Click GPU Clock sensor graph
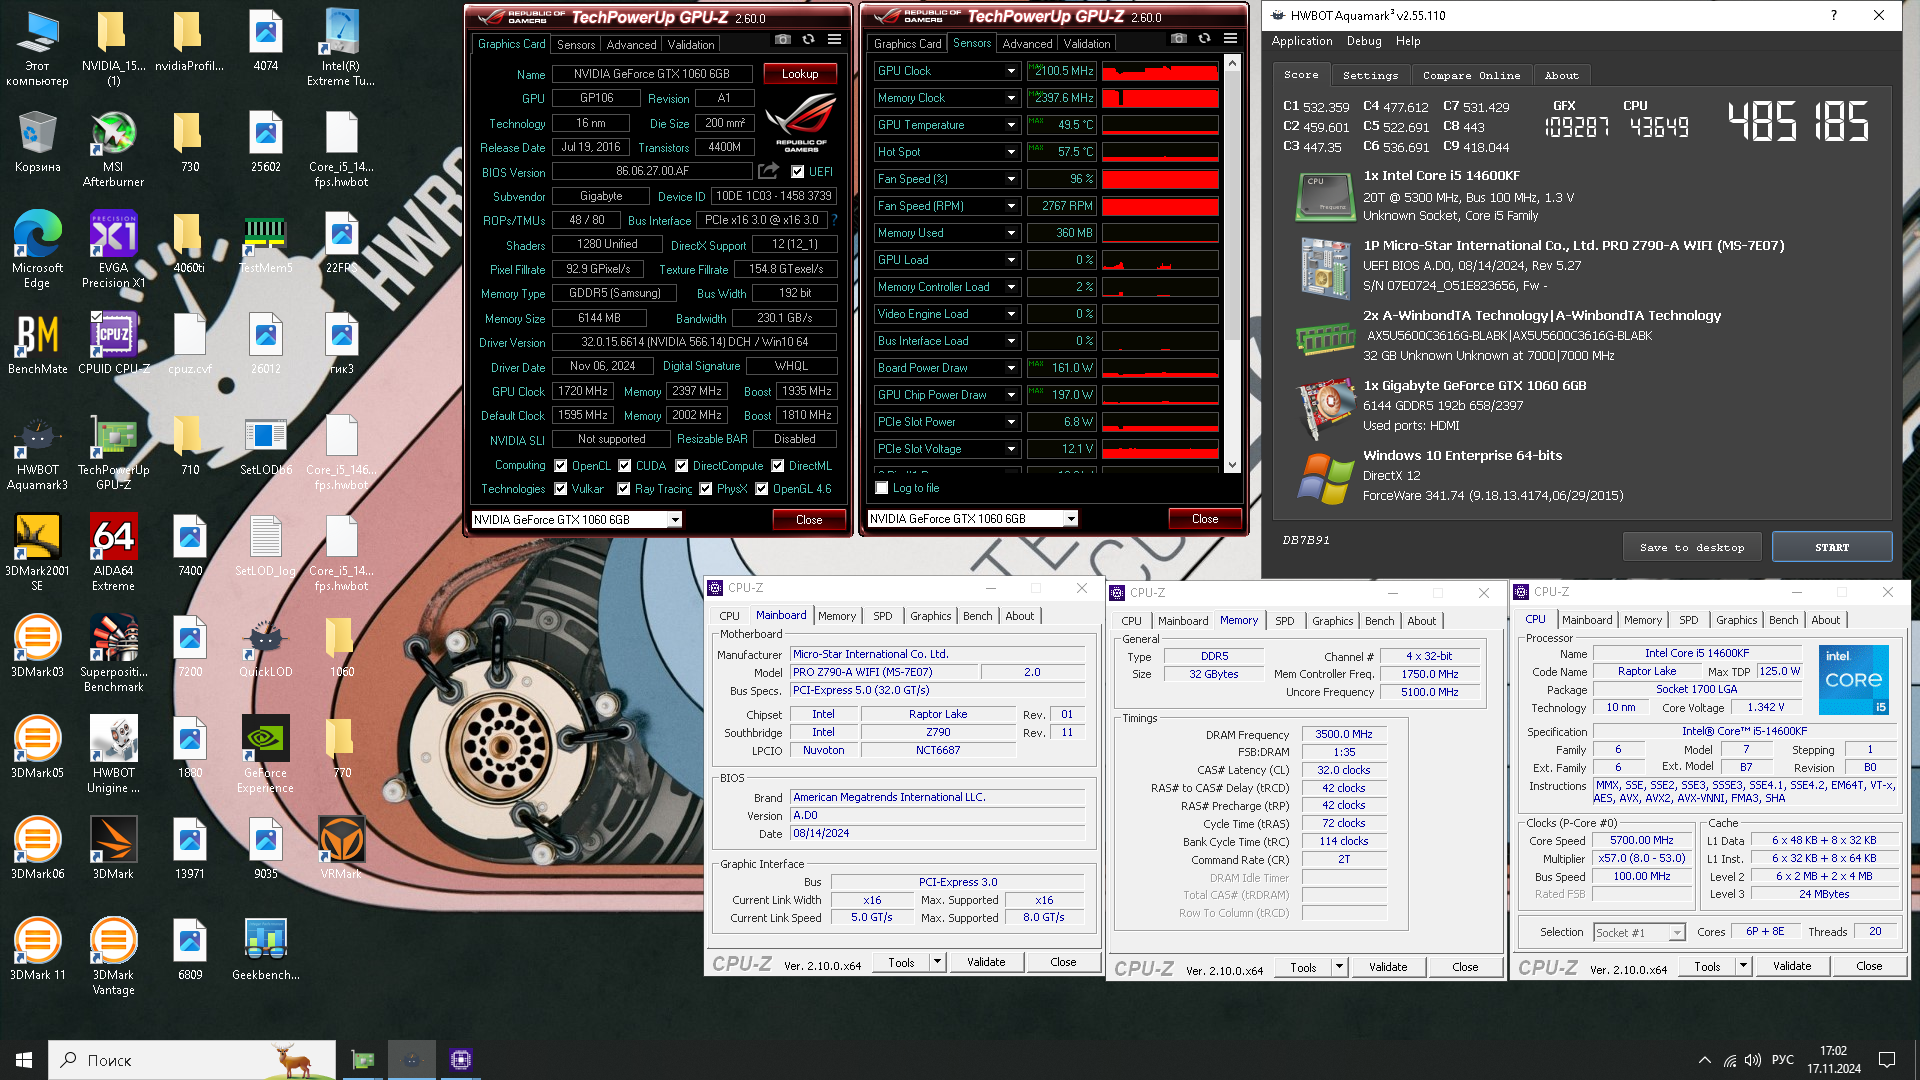Screen dimensions: 1920x1080 pyautogui.click(x=1160, y=71)
